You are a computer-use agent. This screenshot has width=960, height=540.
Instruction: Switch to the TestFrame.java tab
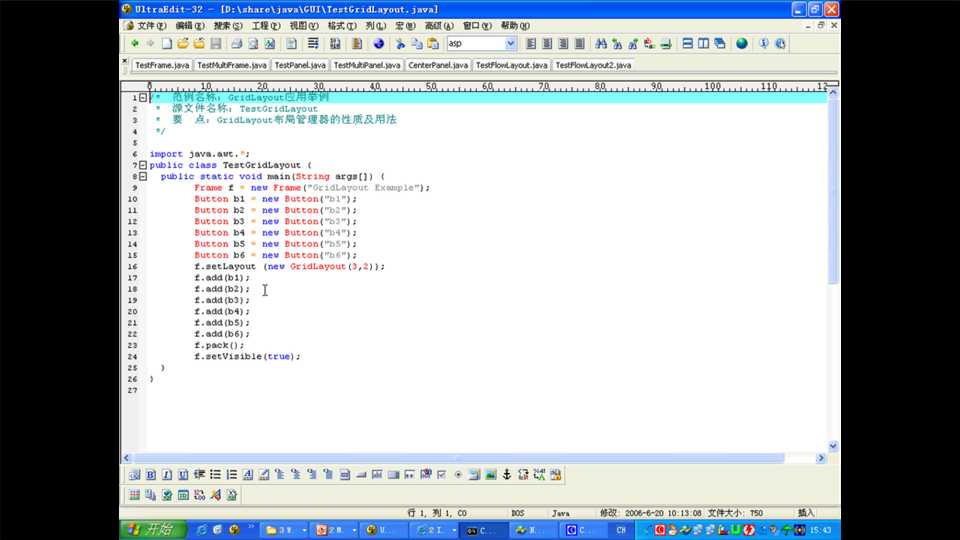(162, 65)
